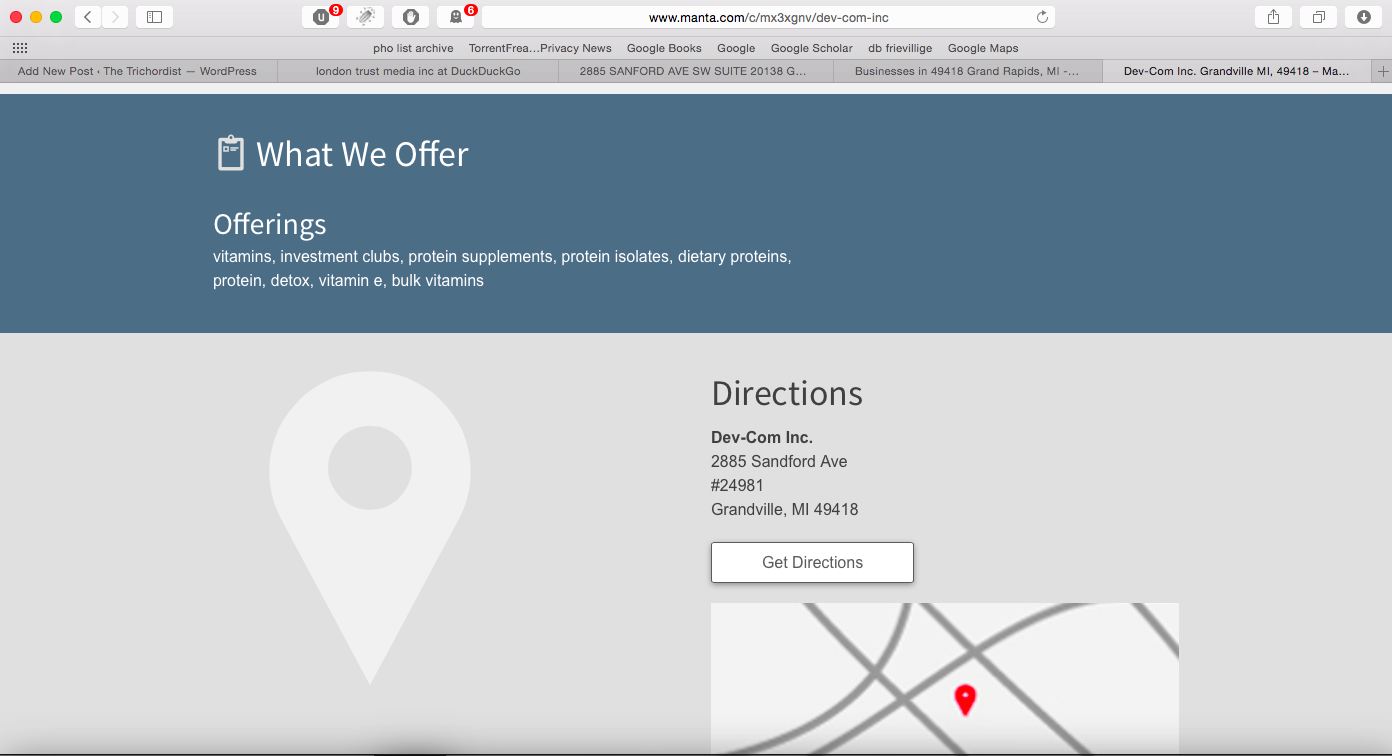Switch to the Trichordist WordPress tab
1392x756 pixels.
[x=137, y=71]
